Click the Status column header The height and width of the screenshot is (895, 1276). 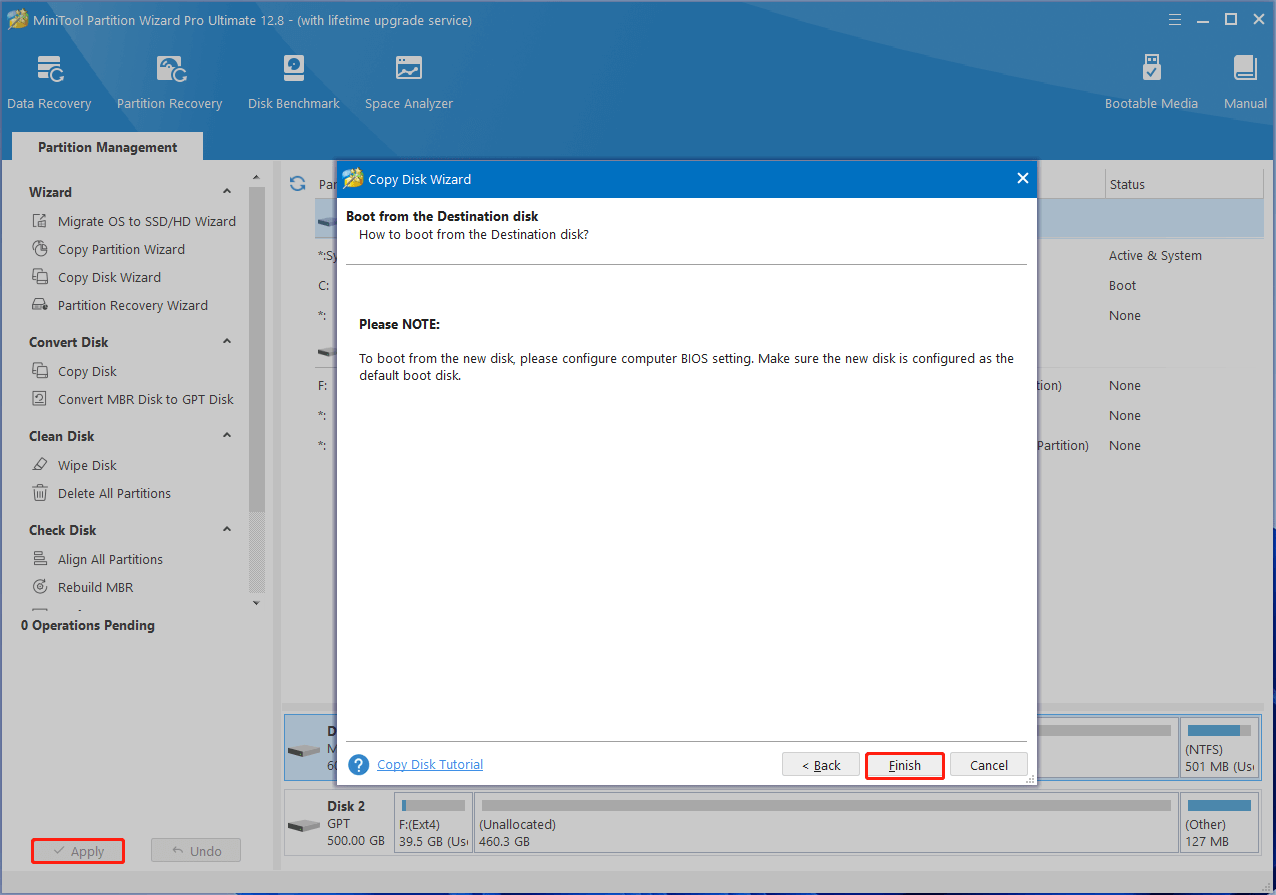[x=1184, y=184]
